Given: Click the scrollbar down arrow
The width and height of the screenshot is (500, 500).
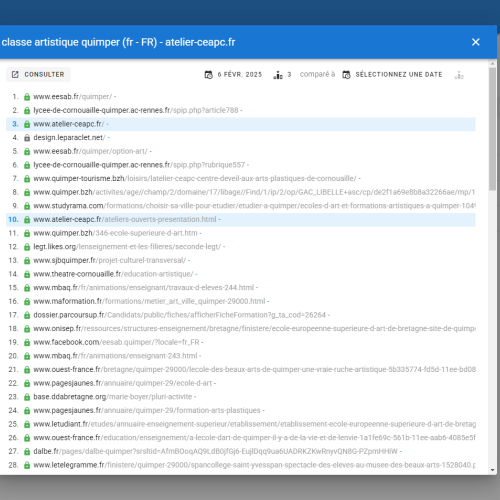Looking at the screenshot, I should coord(493,470).
